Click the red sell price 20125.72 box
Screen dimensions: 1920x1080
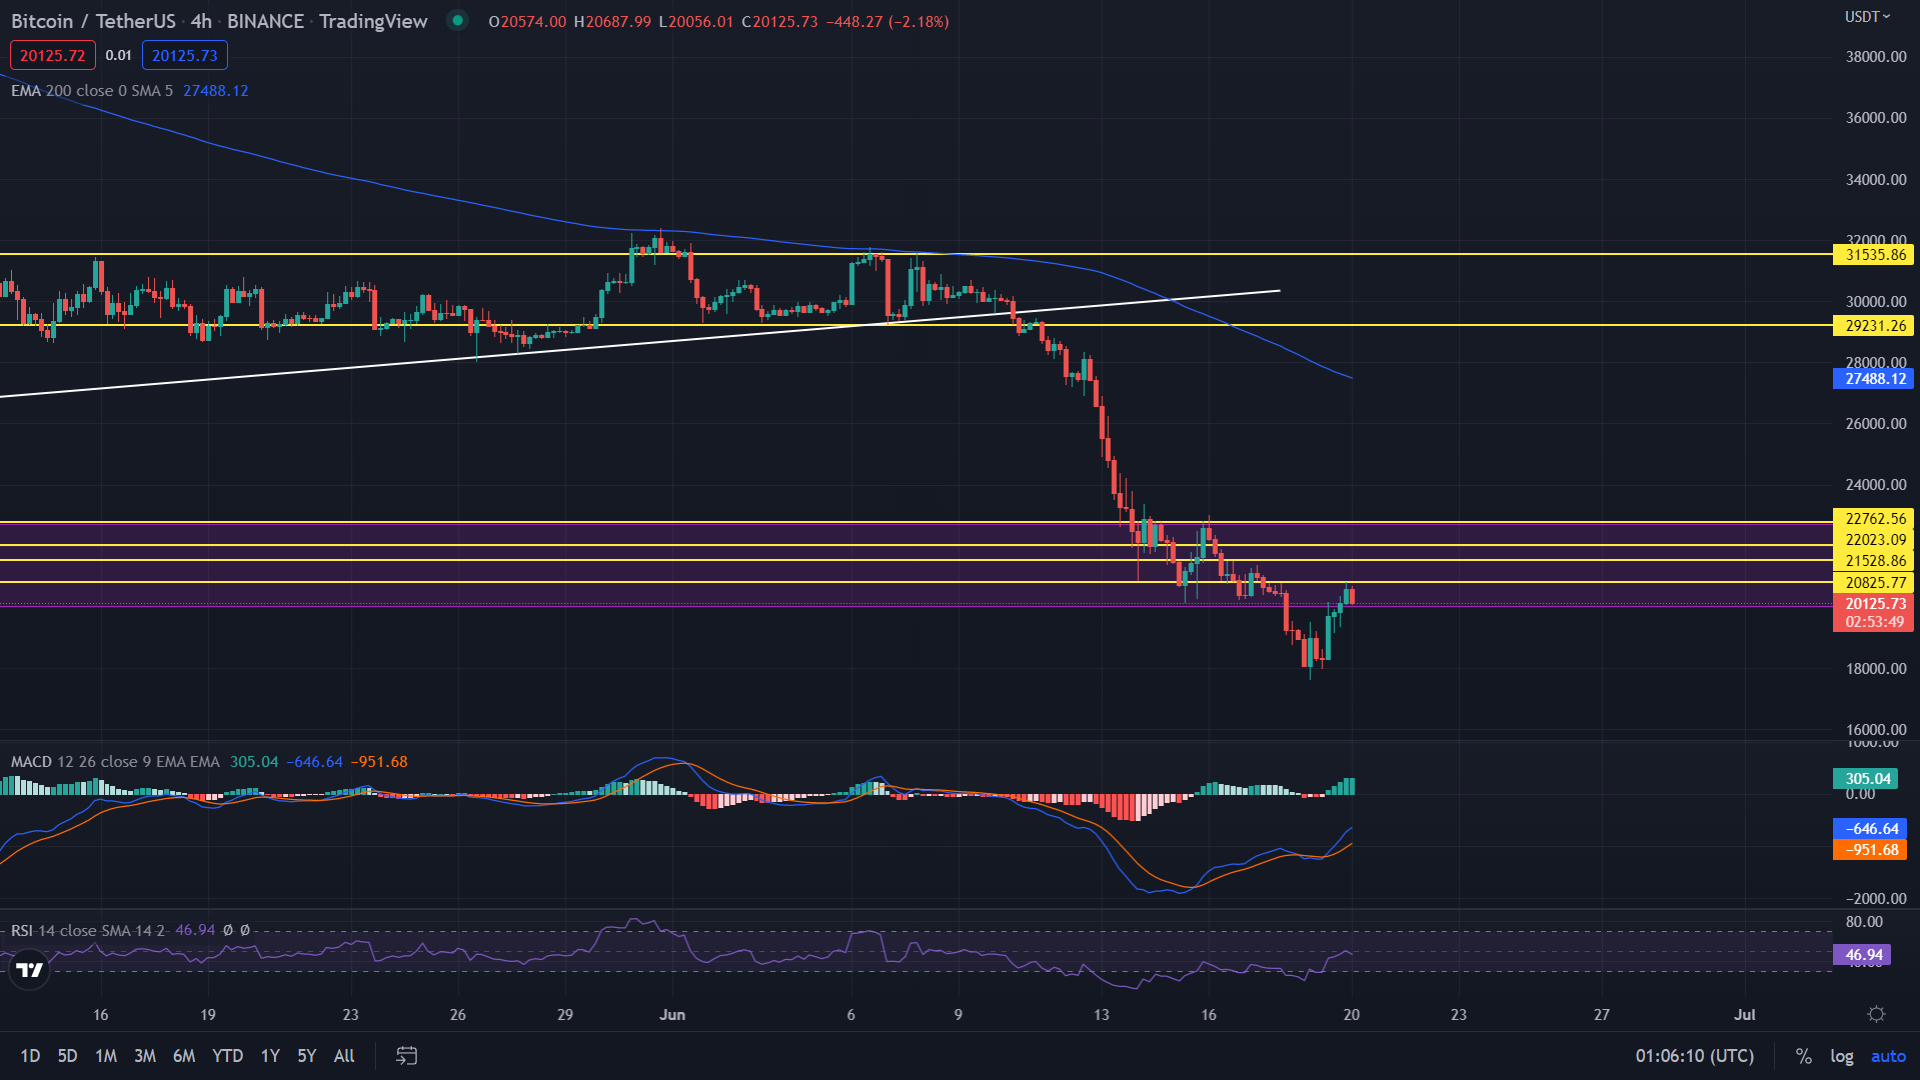[52, 55]
